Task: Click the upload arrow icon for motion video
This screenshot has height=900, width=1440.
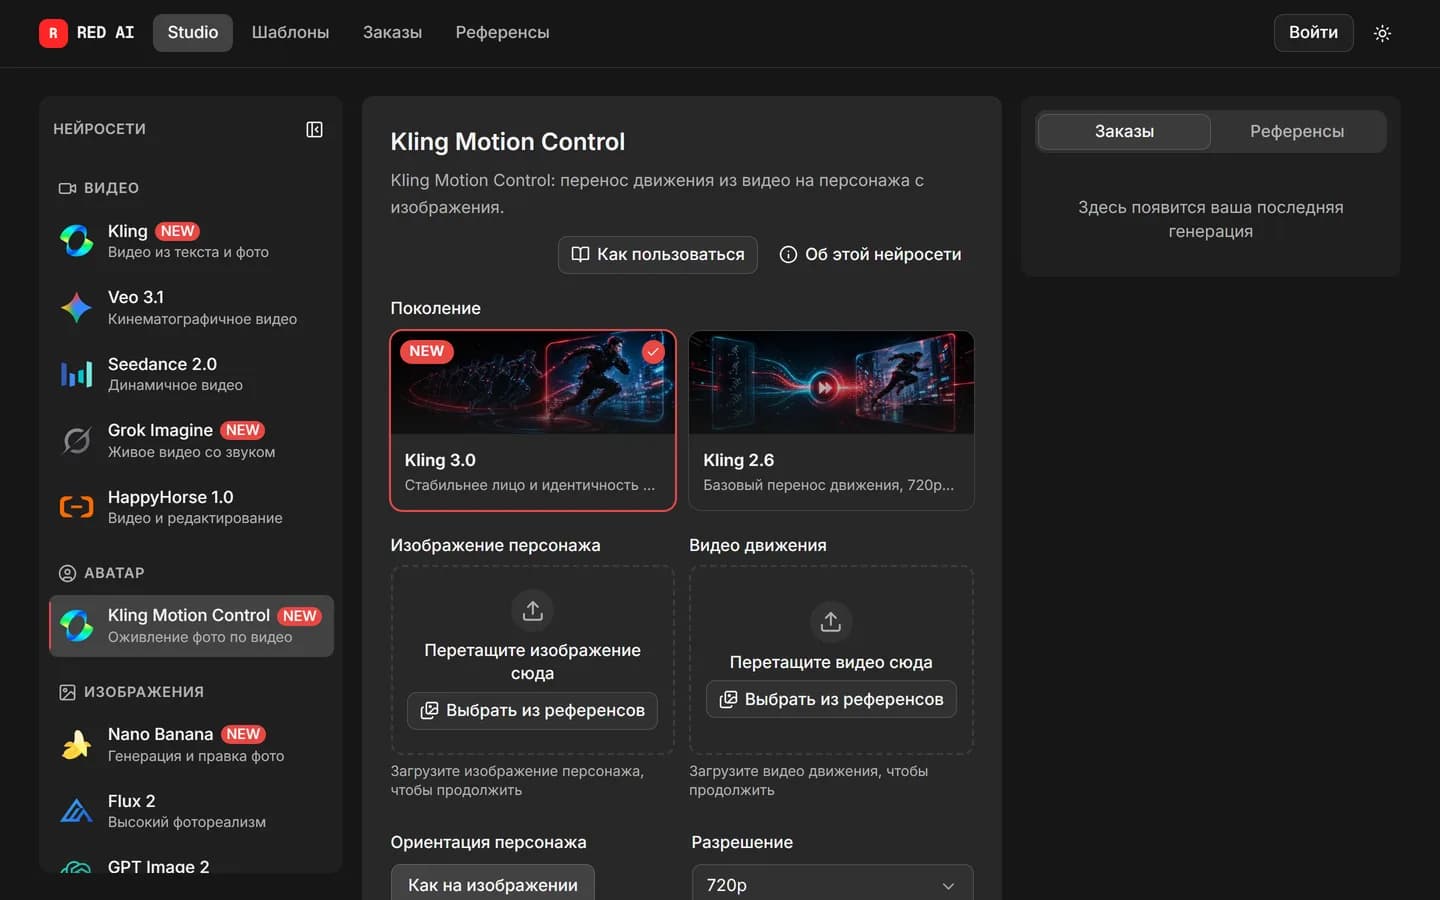Action: click(830, 622)
